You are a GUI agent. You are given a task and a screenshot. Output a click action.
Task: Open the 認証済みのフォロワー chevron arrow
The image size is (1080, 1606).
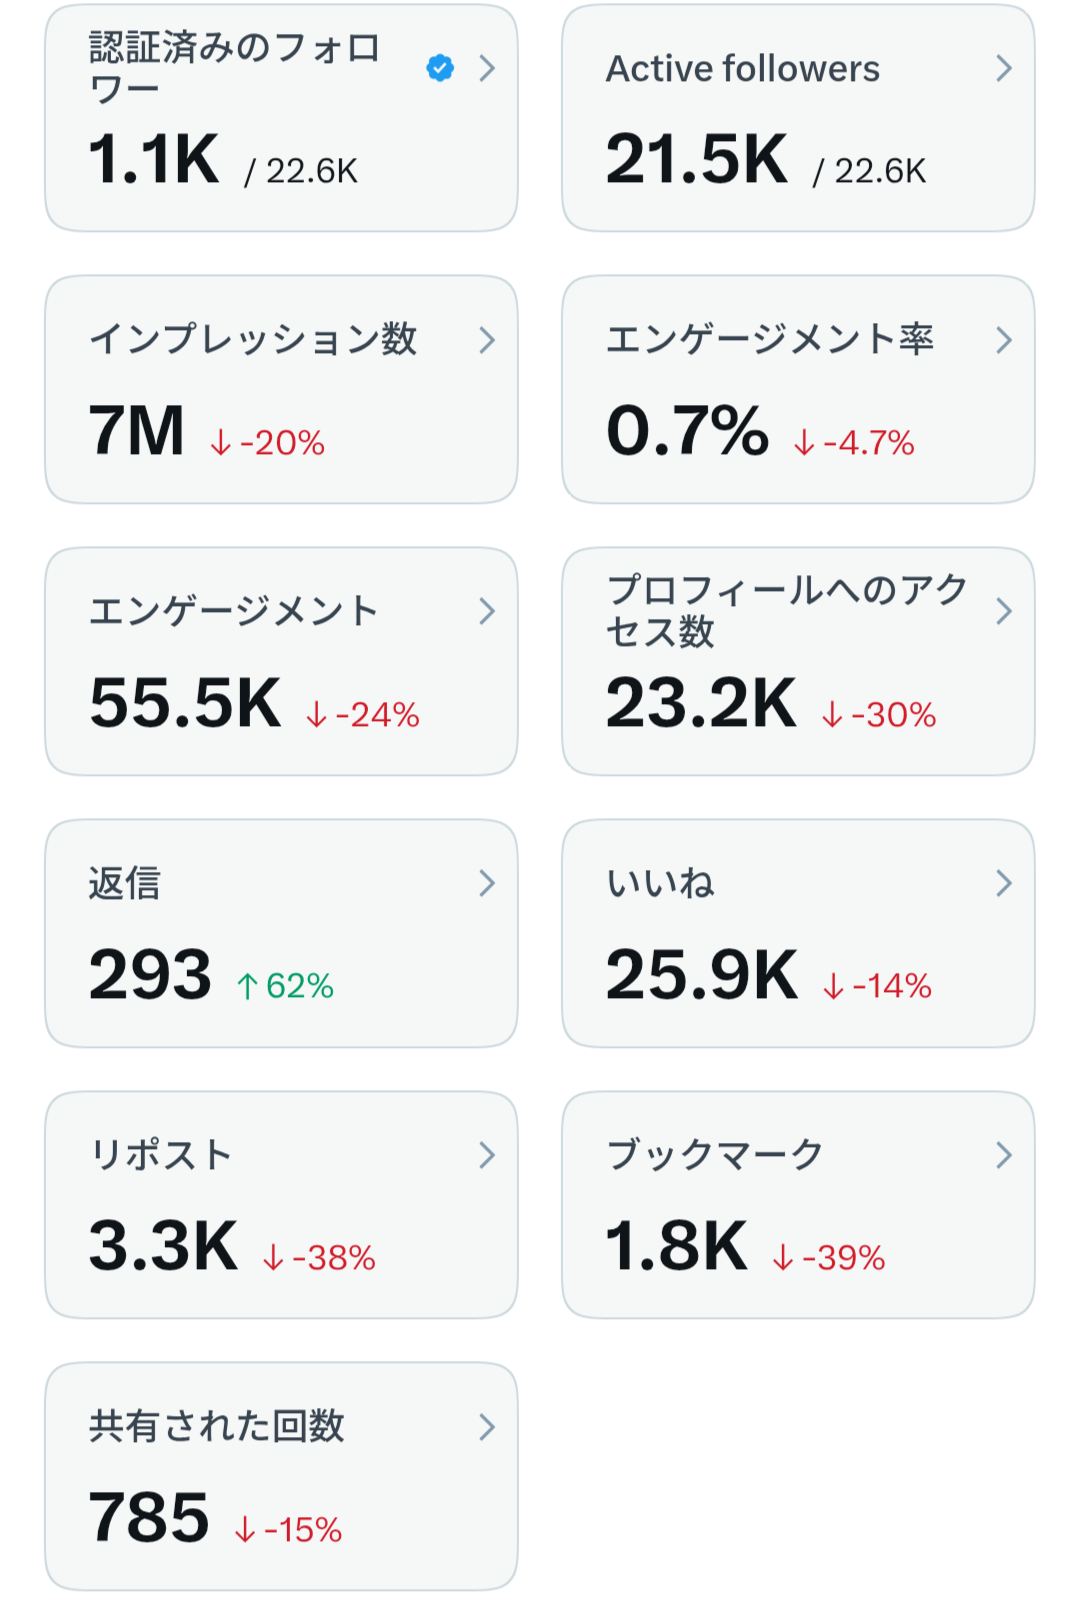coord(487,68)
